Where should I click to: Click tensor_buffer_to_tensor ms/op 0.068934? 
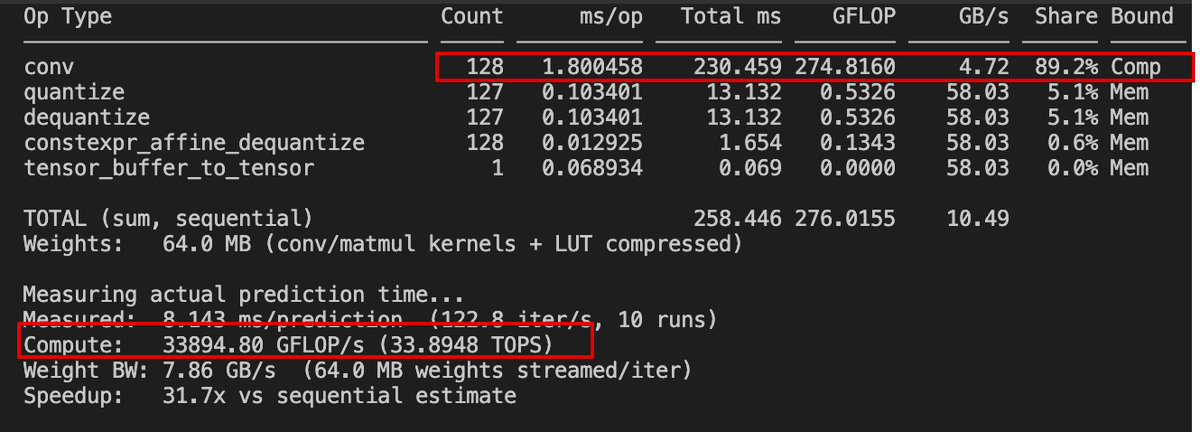[x=592, y=168]
